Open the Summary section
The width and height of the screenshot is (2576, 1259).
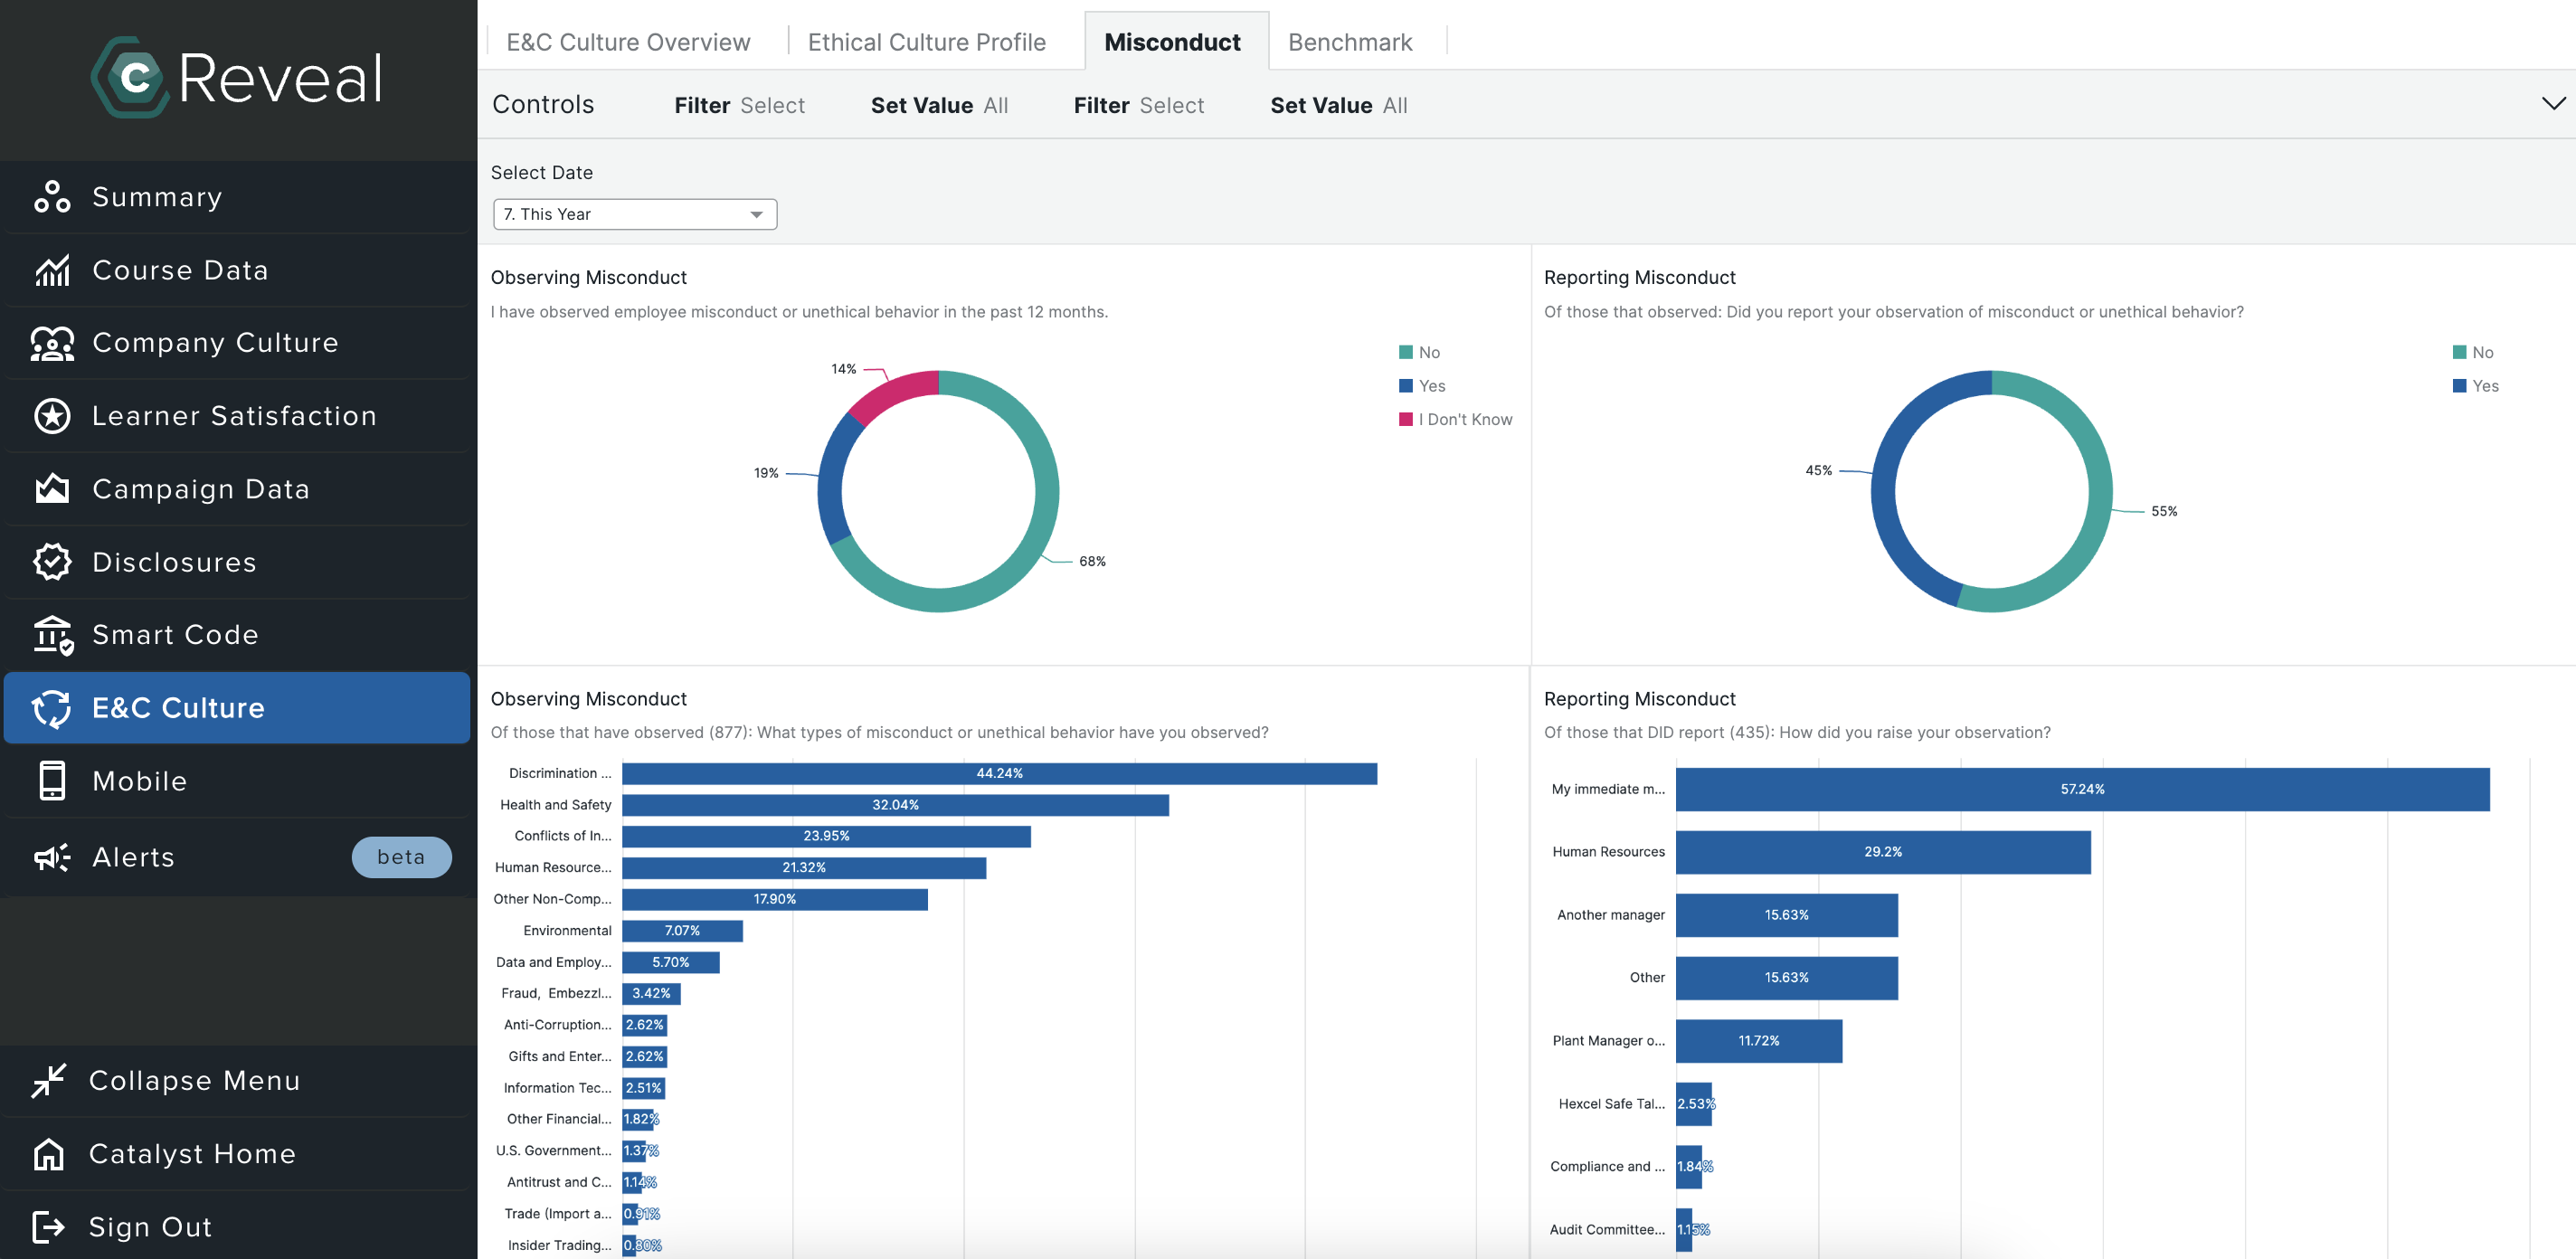[157, 197]
